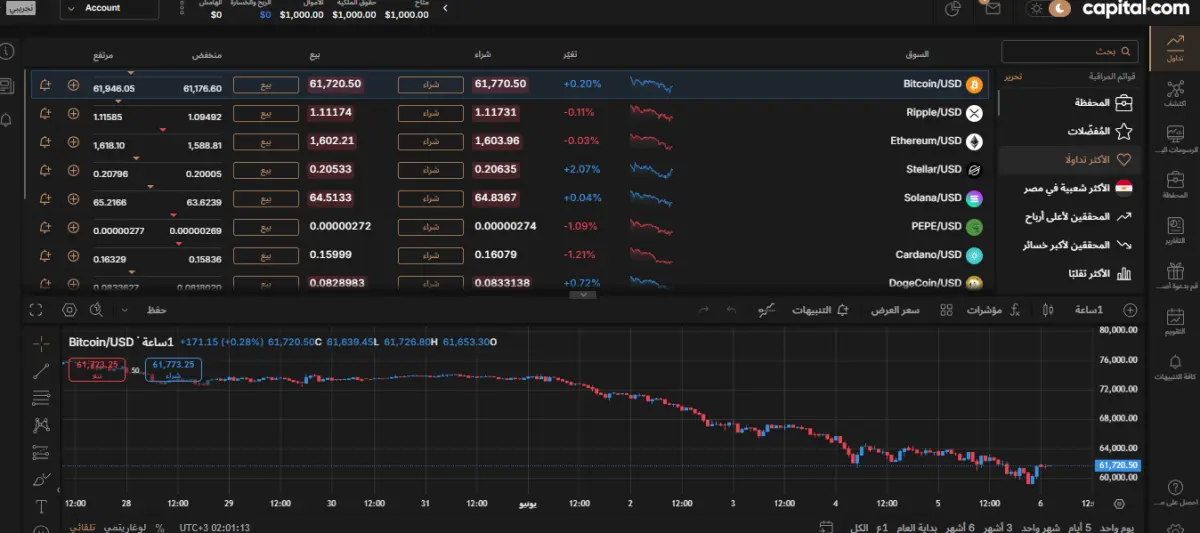Collapse the chart panel divider handle

point(582,295)
